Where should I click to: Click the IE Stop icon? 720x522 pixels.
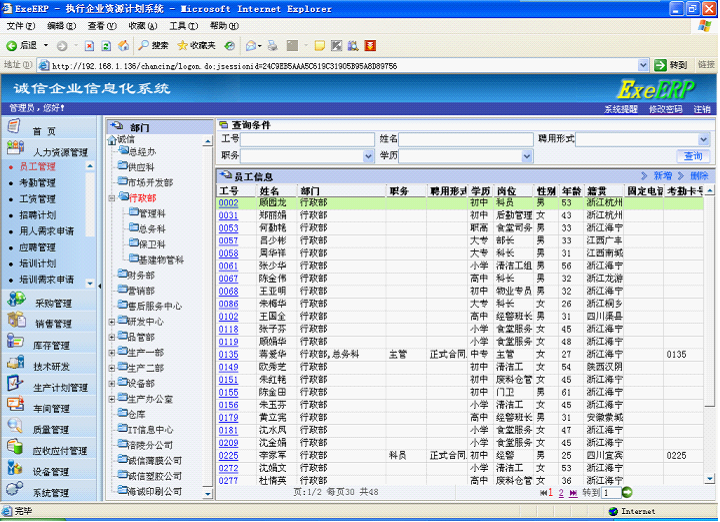(90, 45)
